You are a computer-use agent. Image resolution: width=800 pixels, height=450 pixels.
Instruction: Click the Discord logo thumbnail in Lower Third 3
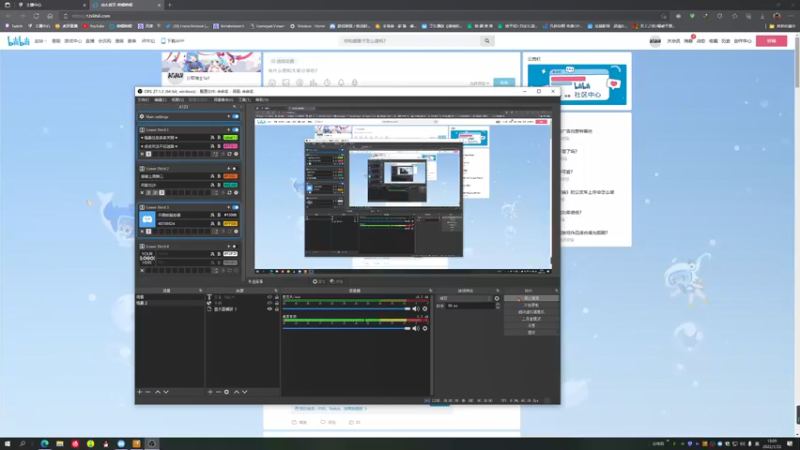(147, 219)
